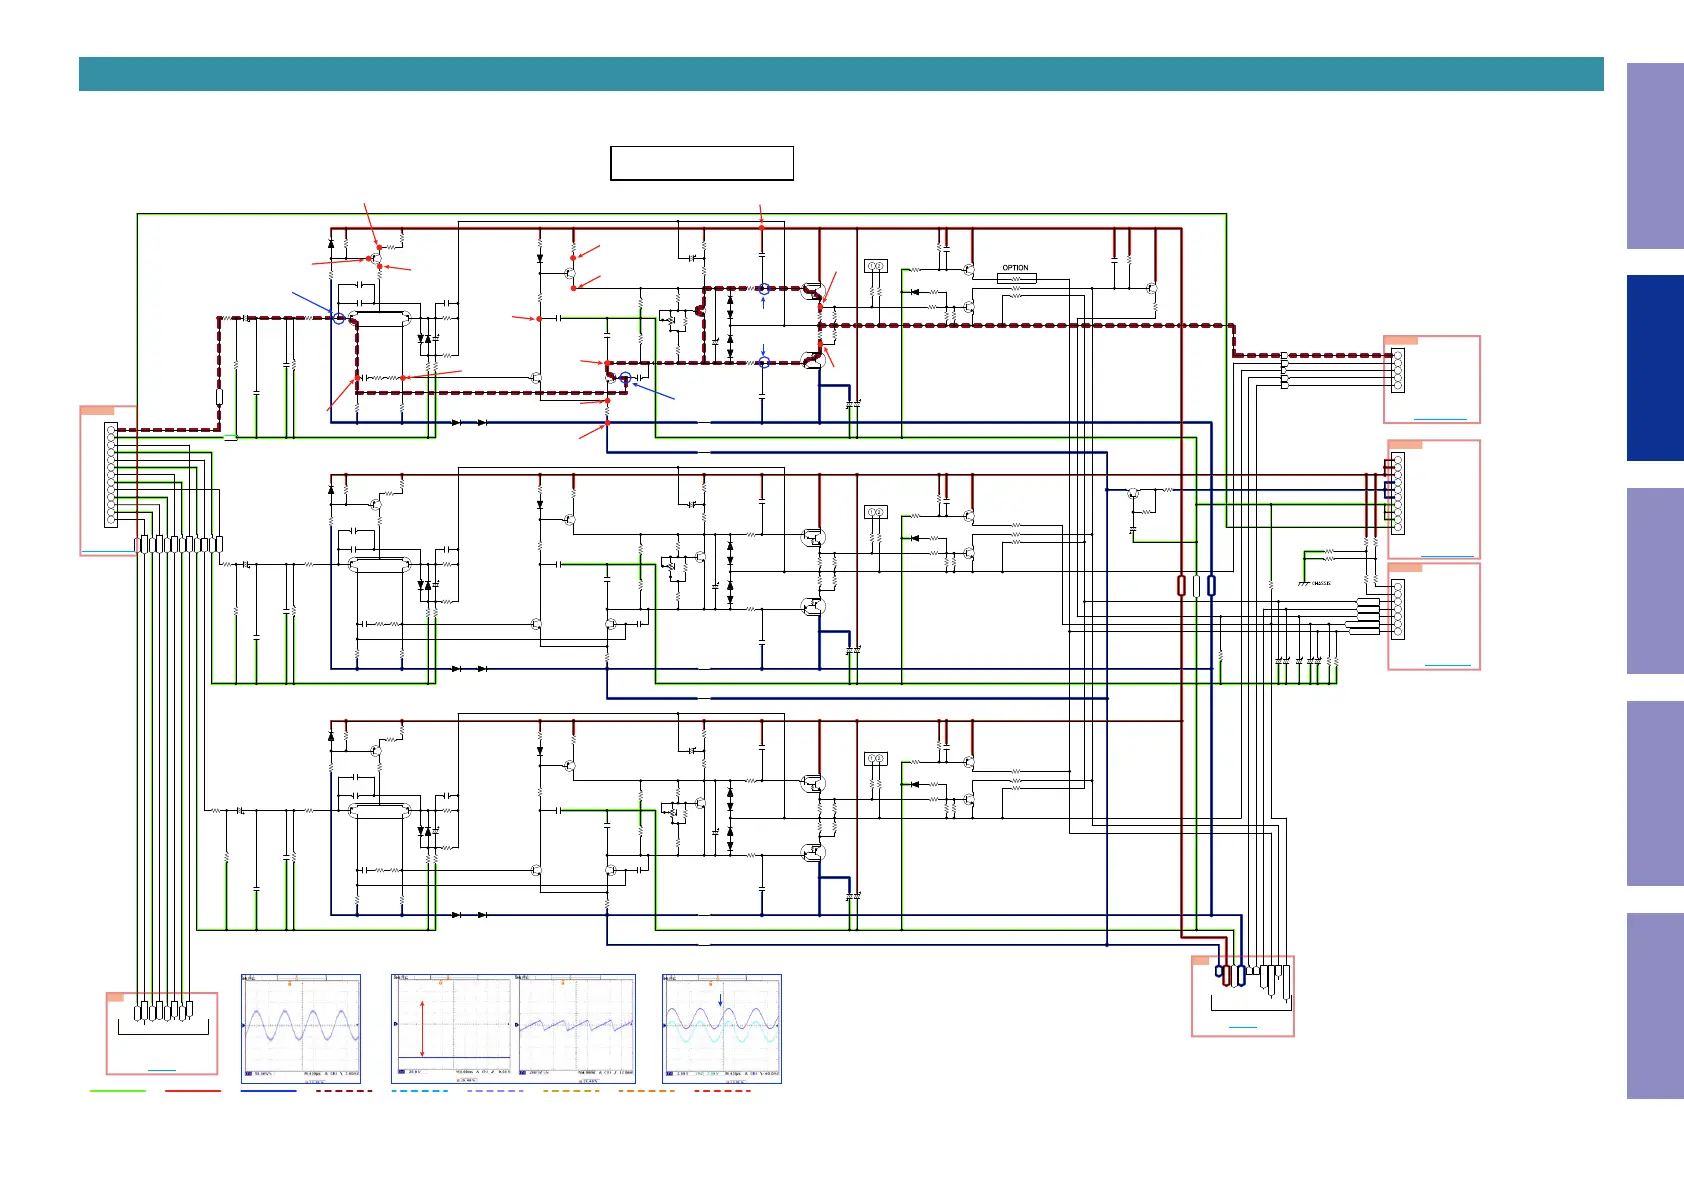Image resolution: width=1684 pixels, height=1191 pixels.
Task: Open the dual sine wave oscilloscope image
Action: tap(722, 1029)
